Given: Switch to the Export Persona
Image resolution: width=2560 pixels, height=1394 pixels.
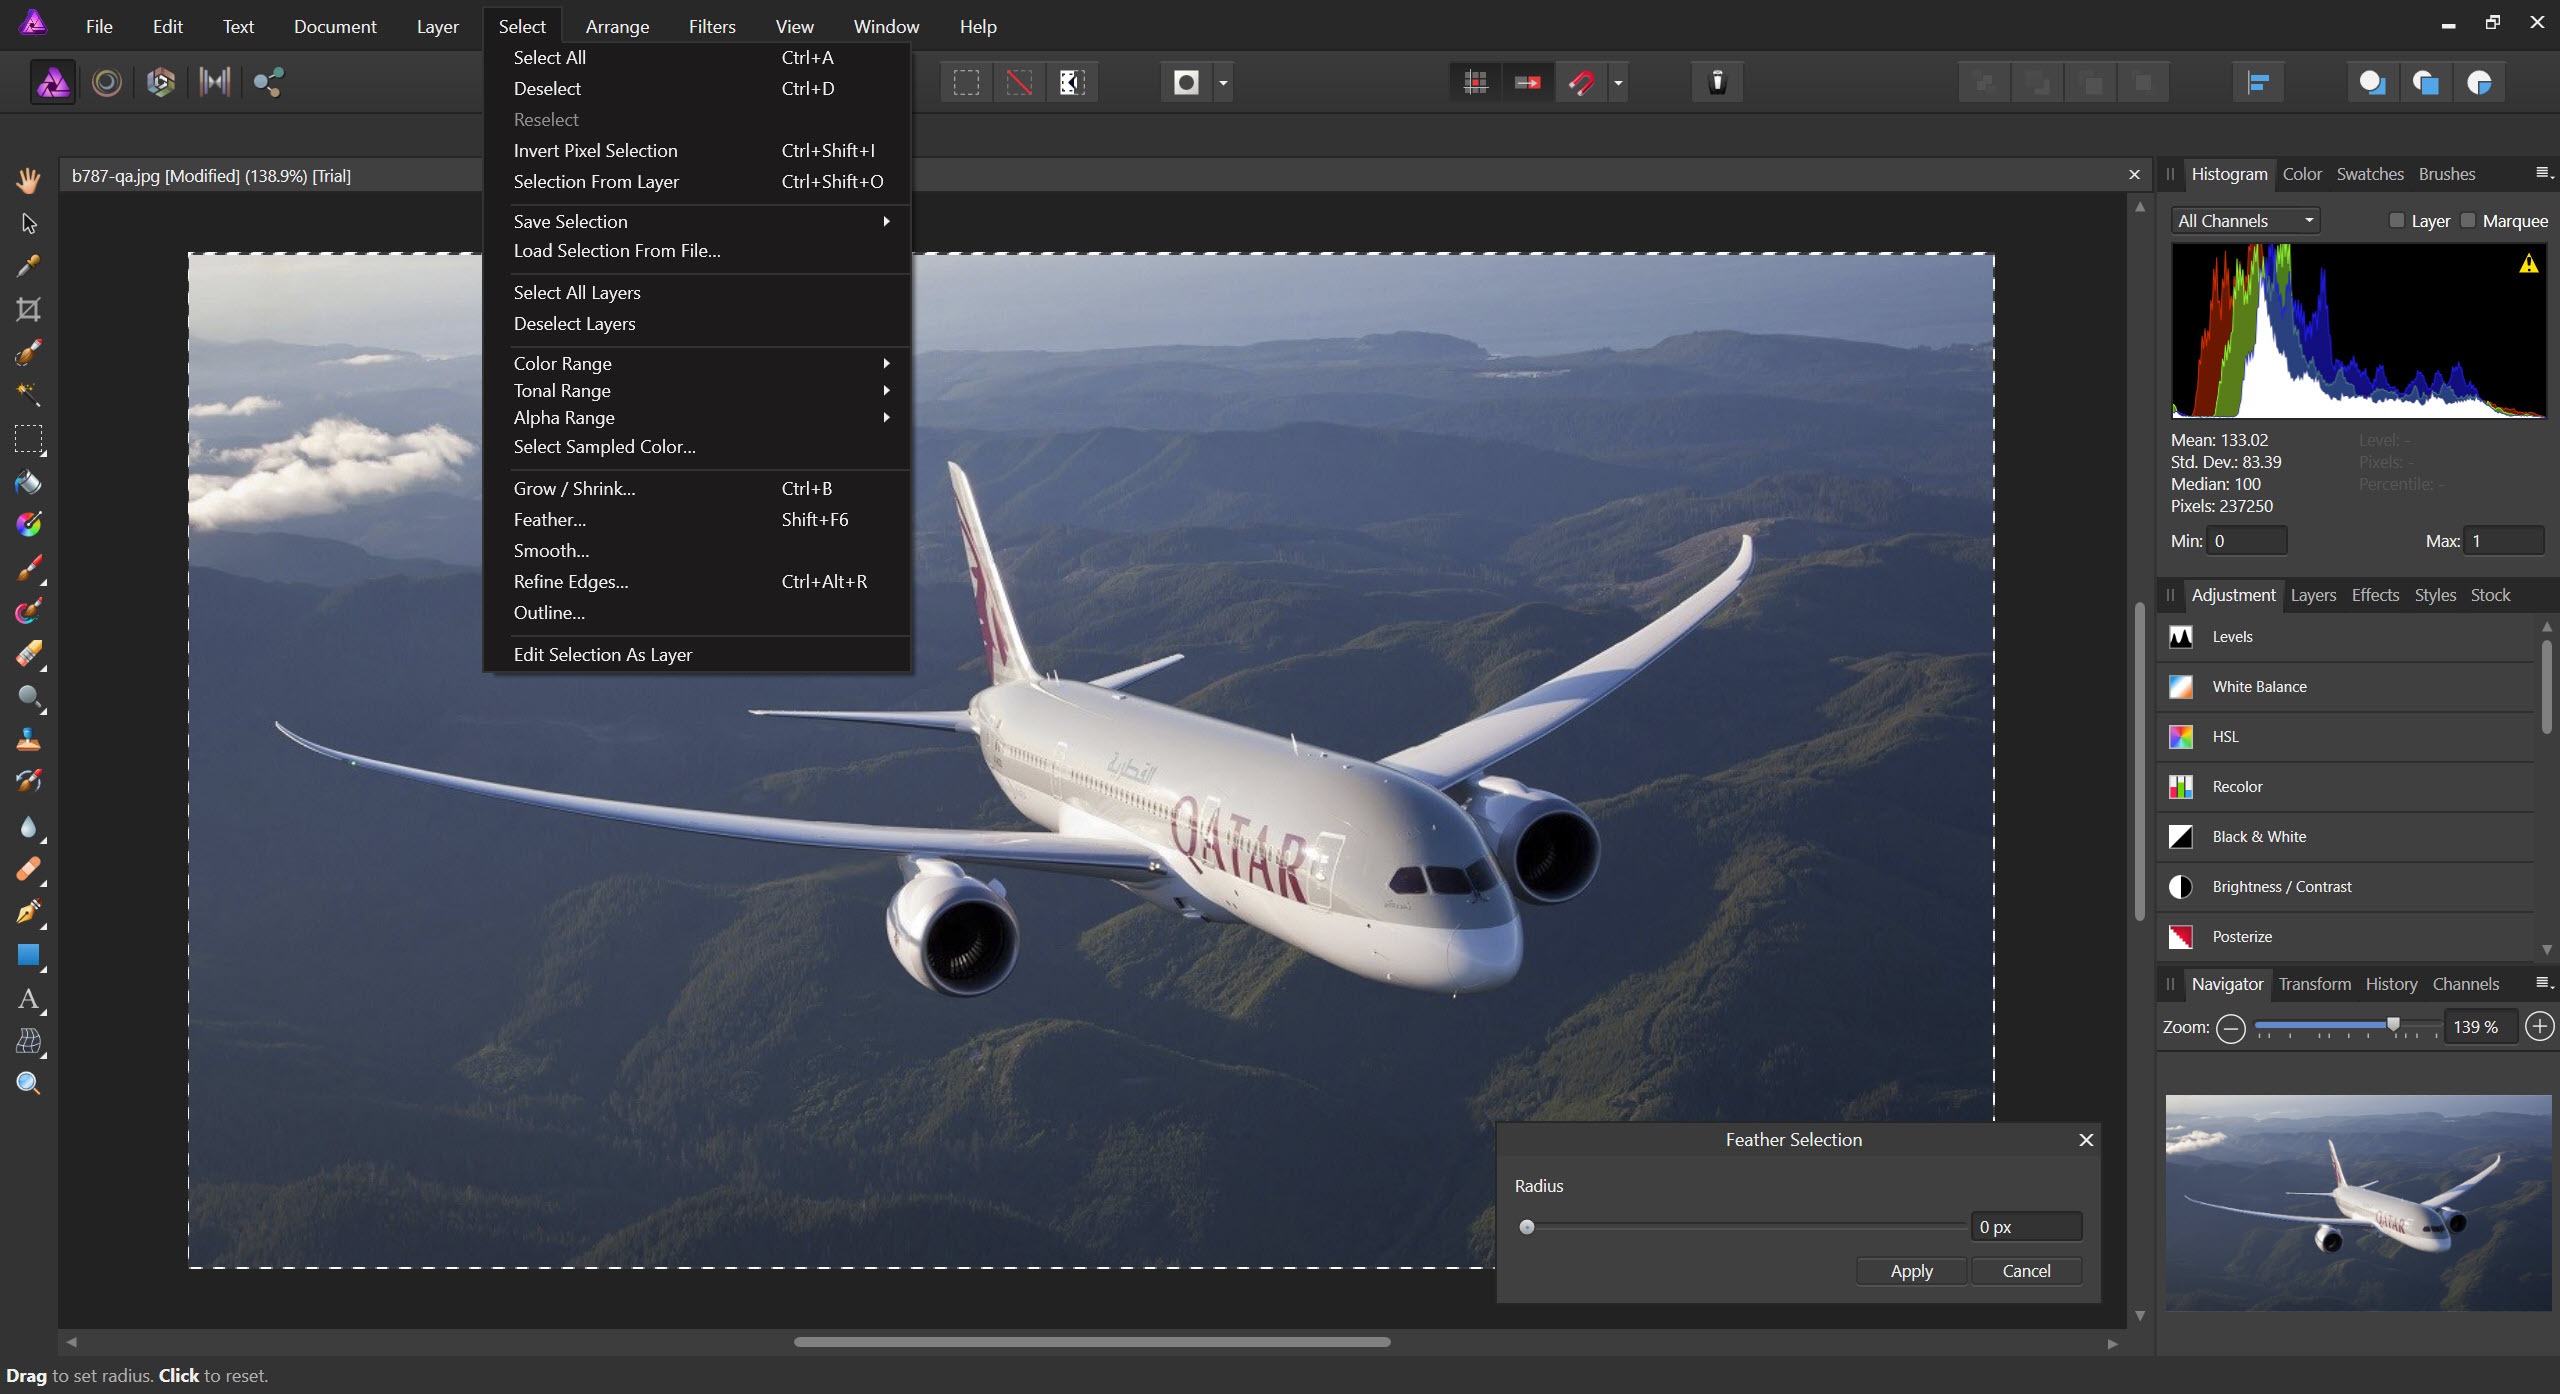Looking at the screenshot, I should tap(268, 82).
